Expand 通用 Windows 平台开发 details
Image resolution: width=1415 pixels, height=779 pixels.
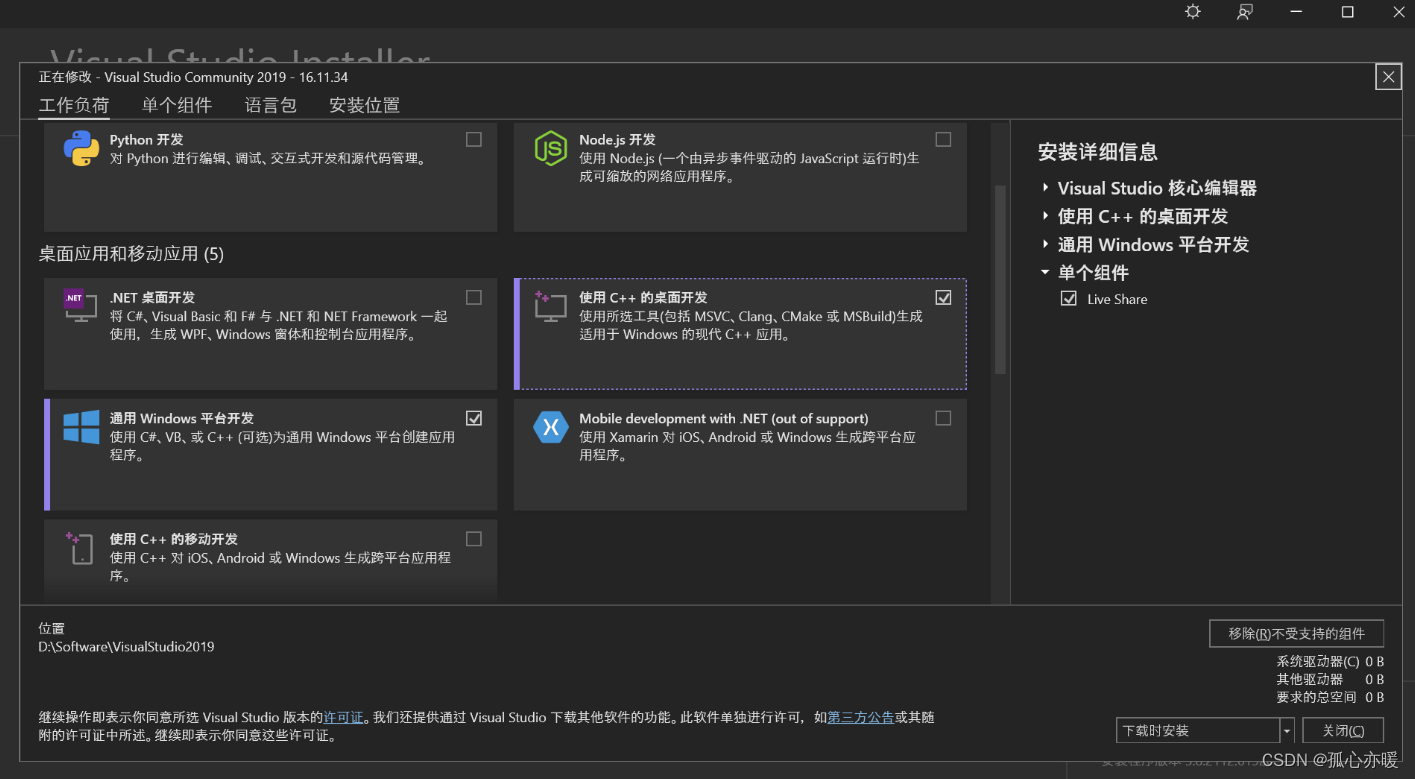[1045, 244]
